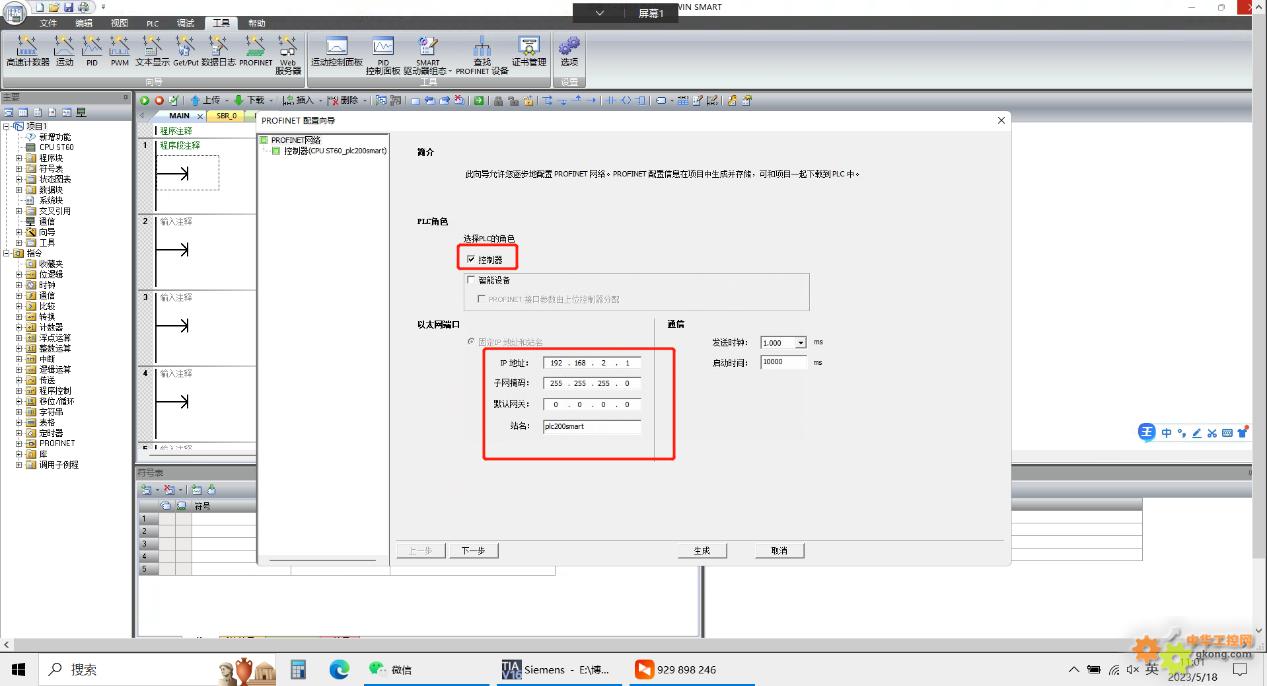
Task: Open the 调试 ribbon tab
Action: click(185, 23)
